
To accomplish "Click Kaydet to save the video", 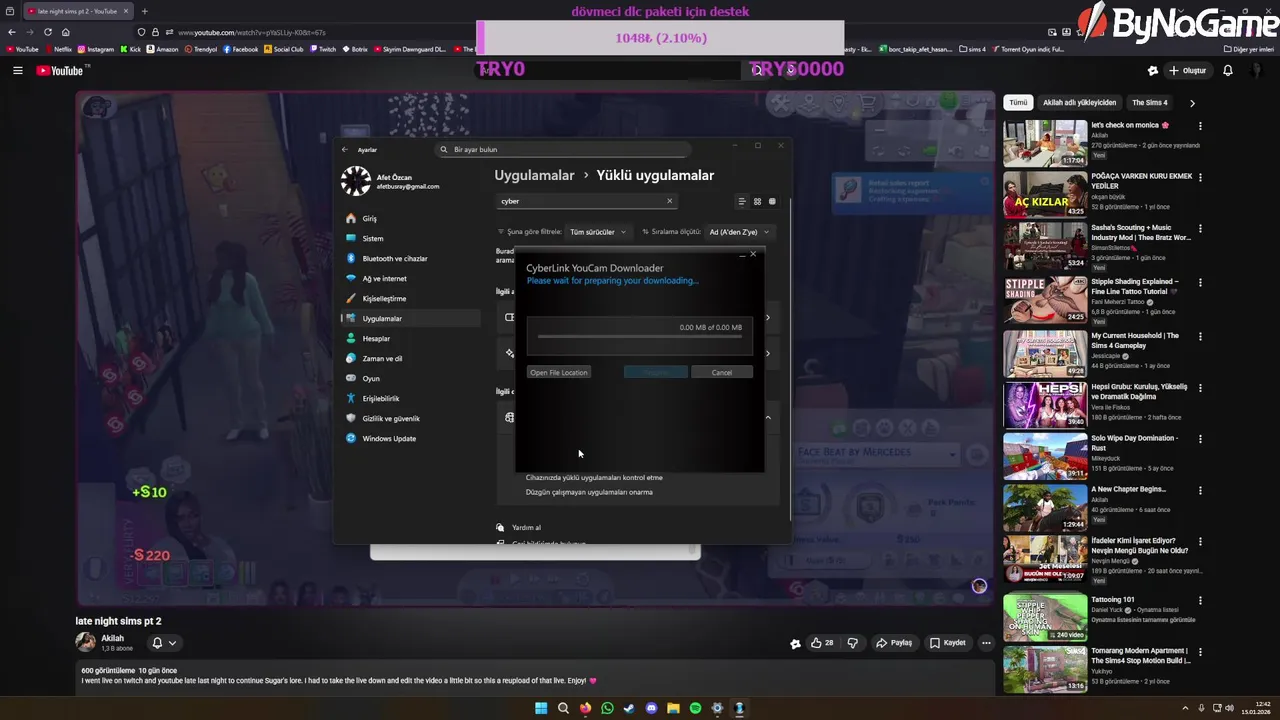I will (x=947, y=643).
